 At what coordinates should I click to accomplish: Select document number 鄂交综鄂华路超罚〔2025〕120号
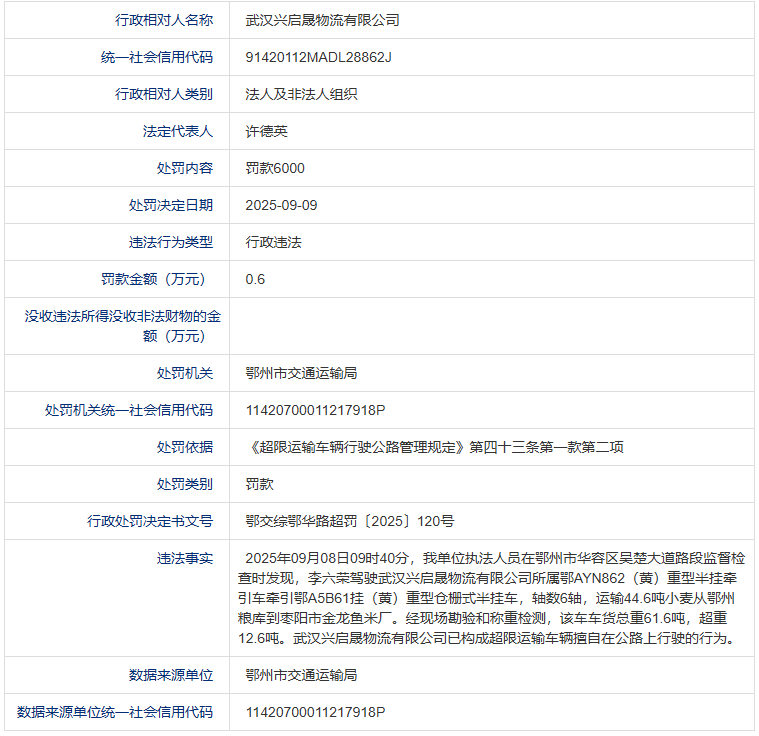(350, 521)
